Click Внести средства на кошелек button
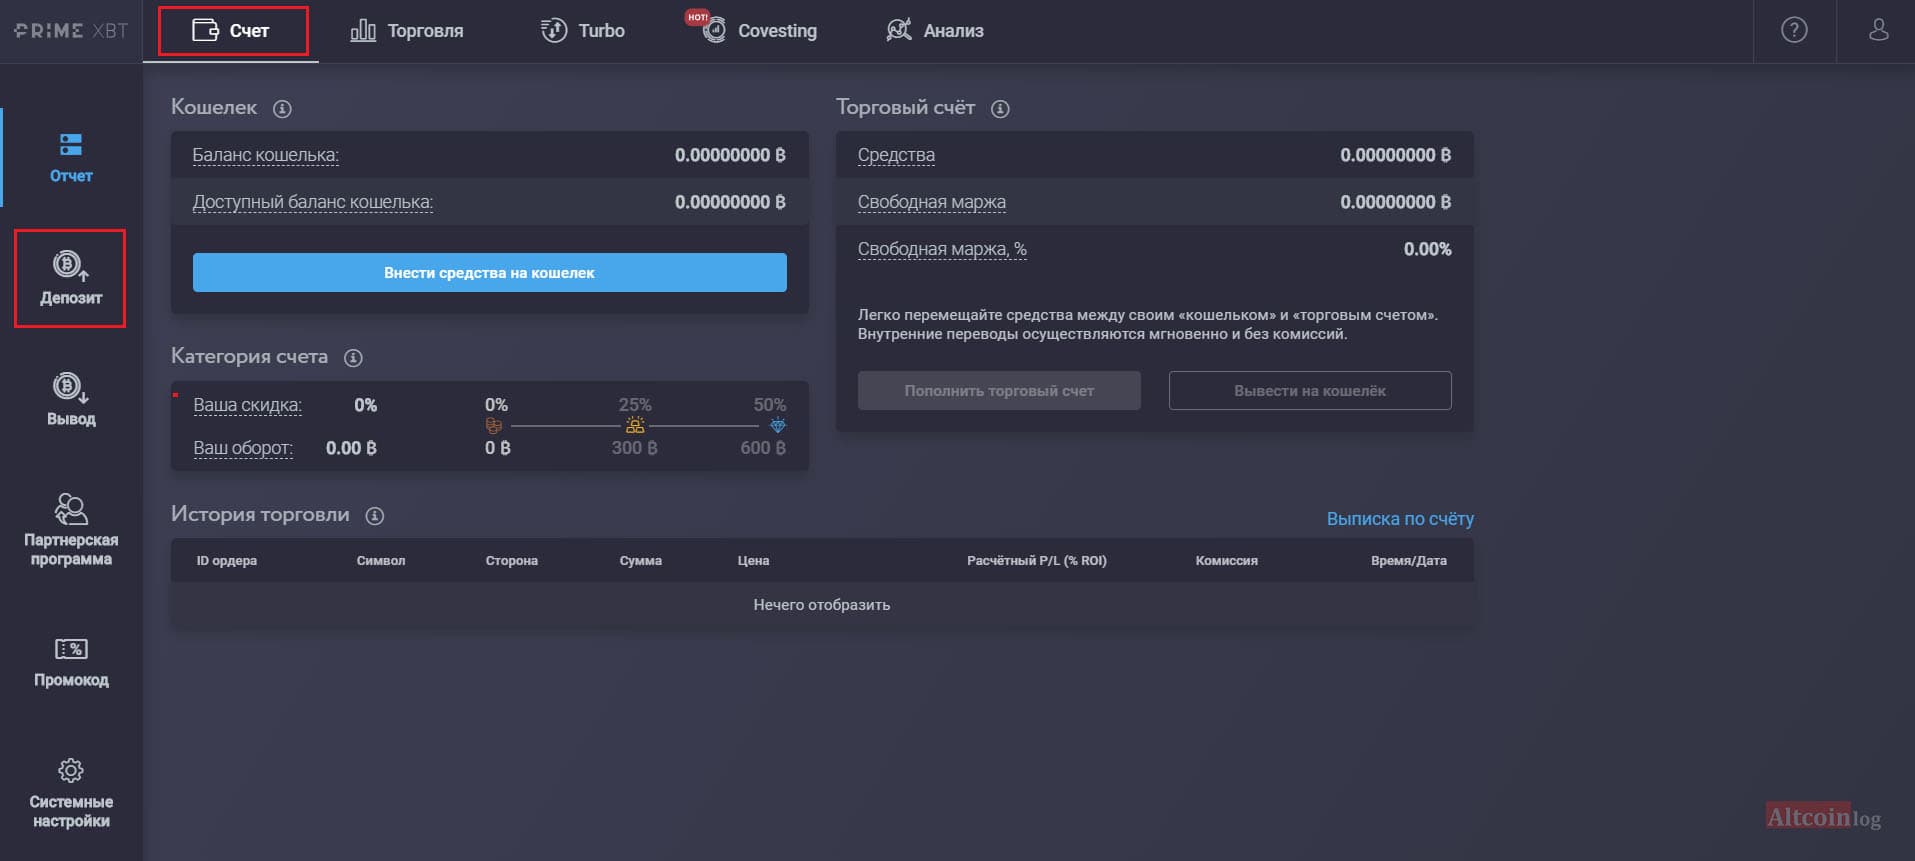Viewport: 1915px width, 861px height. pos(490,273)
